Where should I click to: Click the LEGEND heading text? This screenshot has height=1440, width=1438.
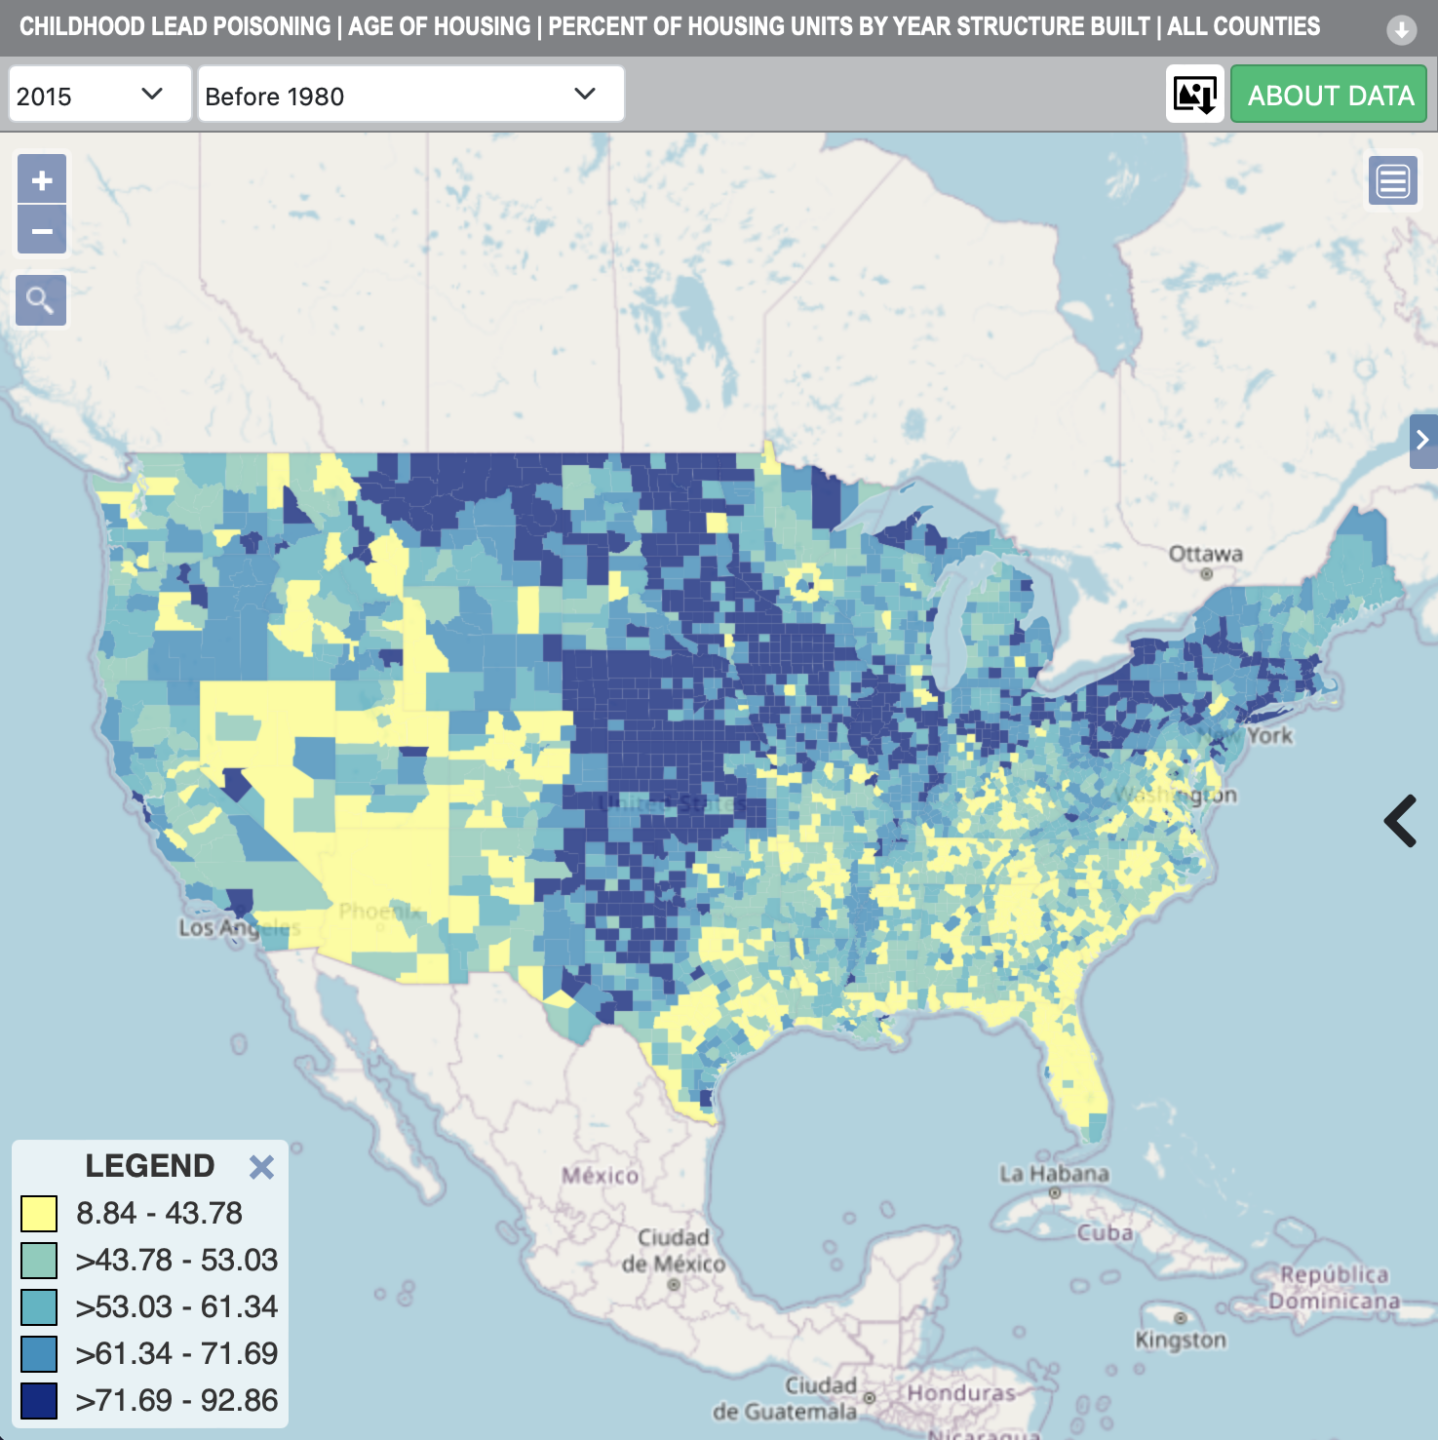[x=149, y=1166]
